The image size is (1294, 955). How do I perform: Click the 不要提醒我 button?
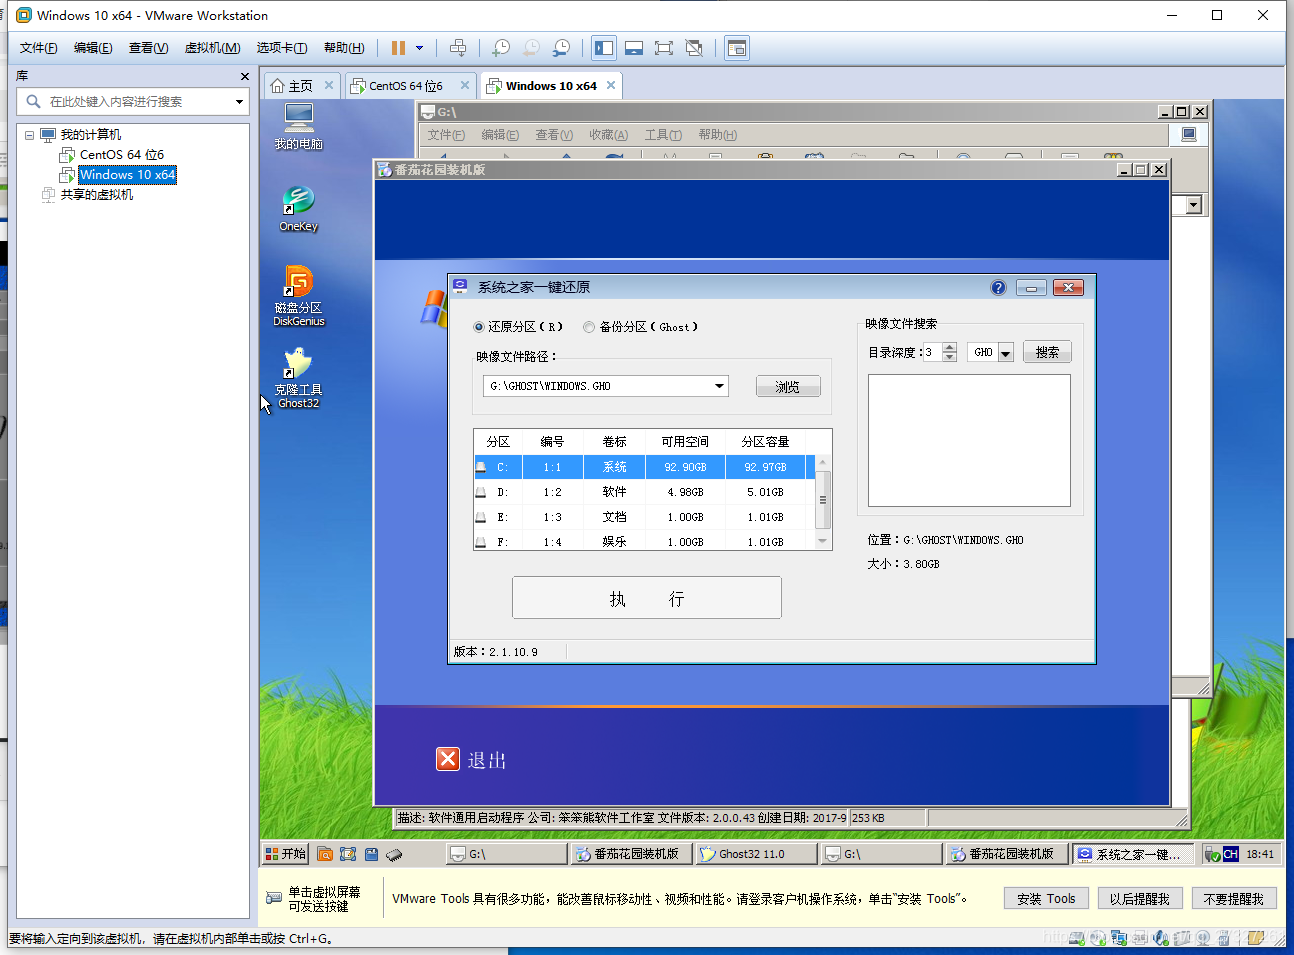click(1234, 899)
